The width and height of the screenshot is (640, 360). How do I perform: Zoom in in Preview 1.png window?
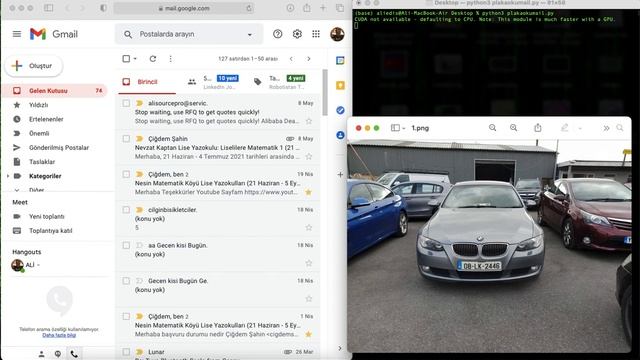(x=513, y=128)
